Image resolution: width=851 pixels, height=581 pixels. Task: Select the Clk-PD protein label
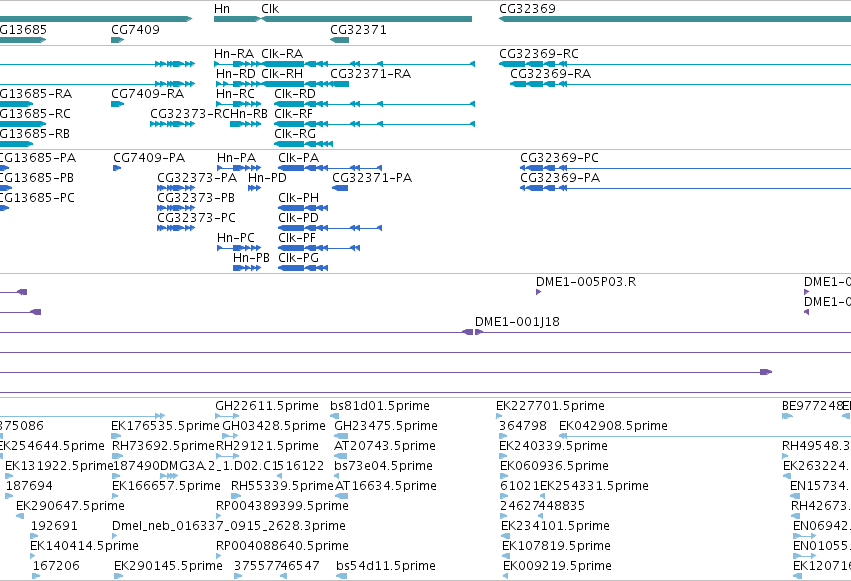[x=299, y=218]
